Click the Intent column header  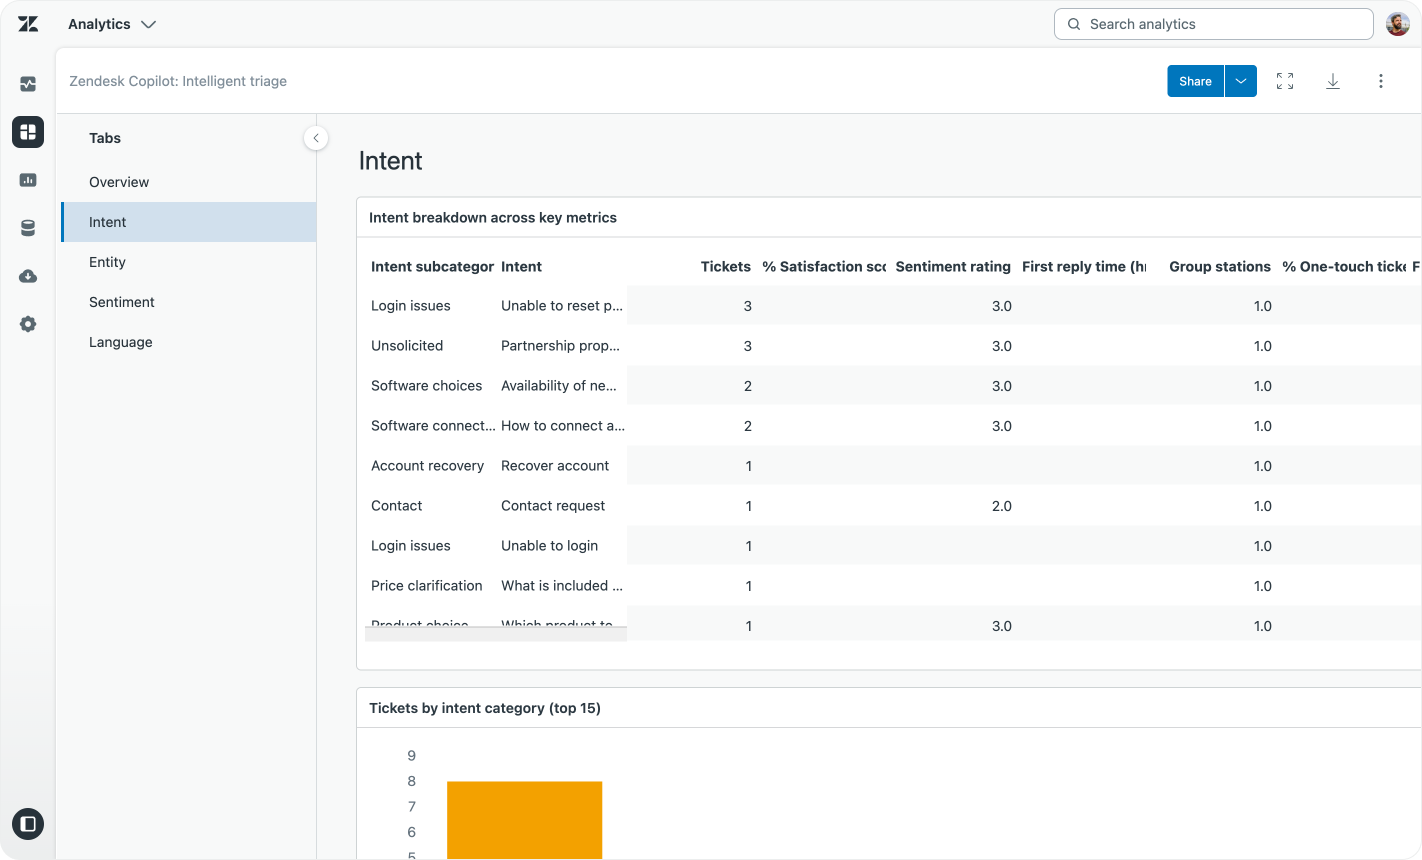[521, 266]
